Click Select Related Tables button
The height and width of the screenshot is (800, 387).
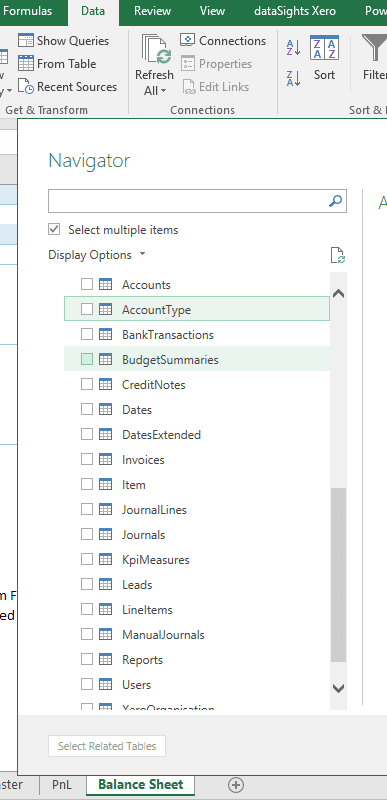point(107,746)
